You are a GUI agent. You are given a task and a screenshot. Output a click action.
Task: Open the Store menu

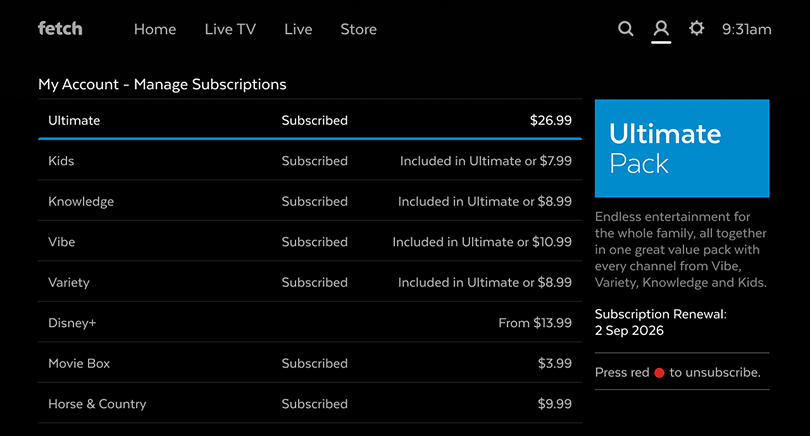coord(359,29)
